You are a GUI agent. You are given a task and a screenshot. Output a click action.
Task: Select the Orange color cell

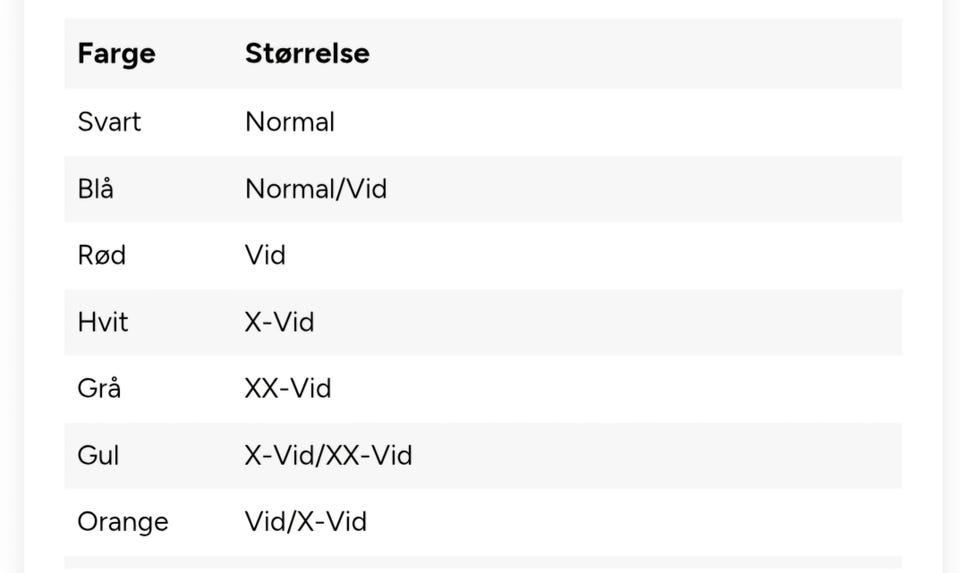pos(123,522)
